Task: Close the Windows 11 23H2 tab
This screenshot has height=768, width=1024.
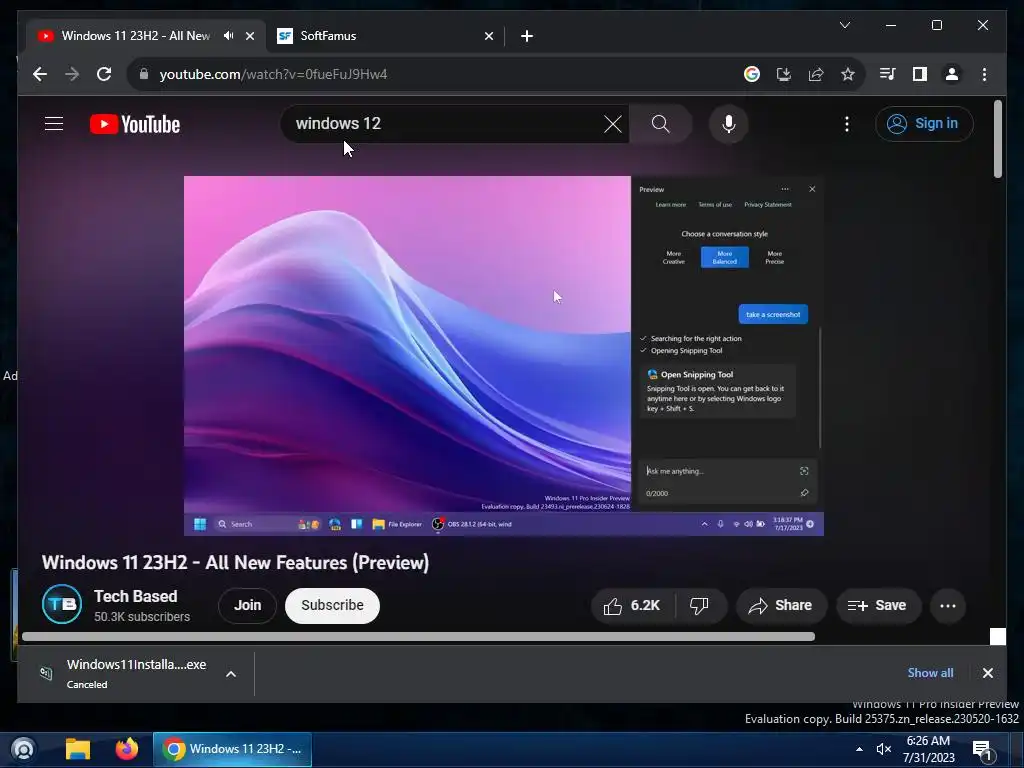Action: click(x=249, y=36)
